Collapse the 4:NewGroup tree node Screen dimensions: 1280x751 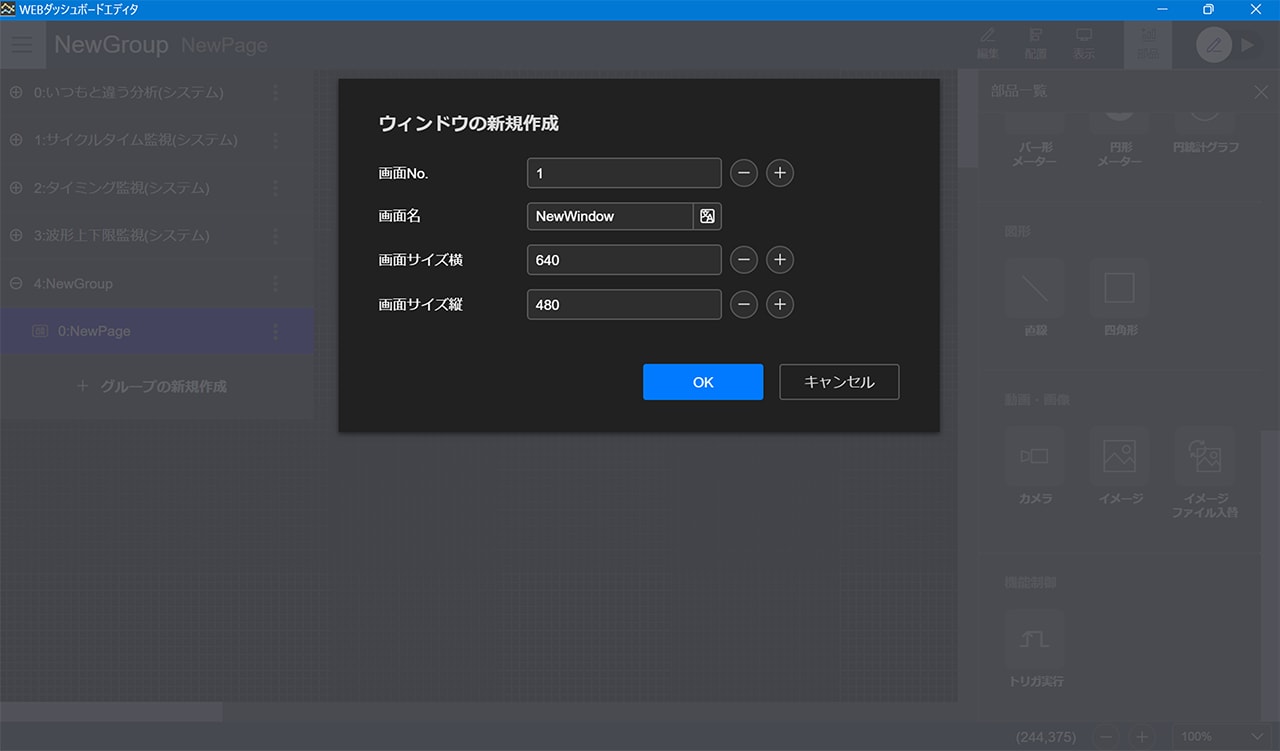pyautogui.click(x=16, y=284)
